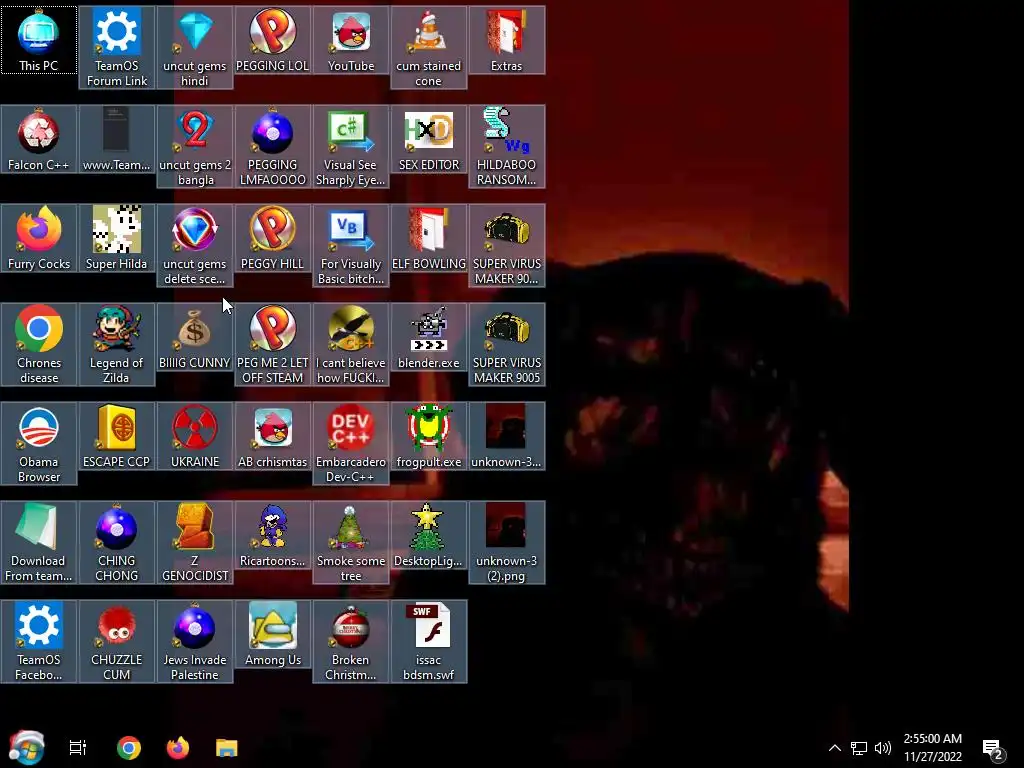Expand the hidden system tray icons

(835, 748)
